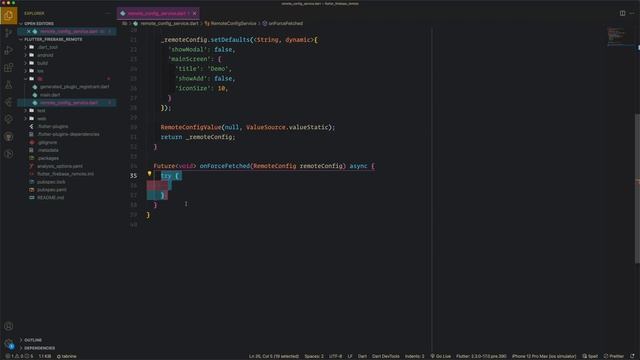Screen dimensions: 640x360
Task: Select the remote_config_service.dart editor tab
Action: 157,13
